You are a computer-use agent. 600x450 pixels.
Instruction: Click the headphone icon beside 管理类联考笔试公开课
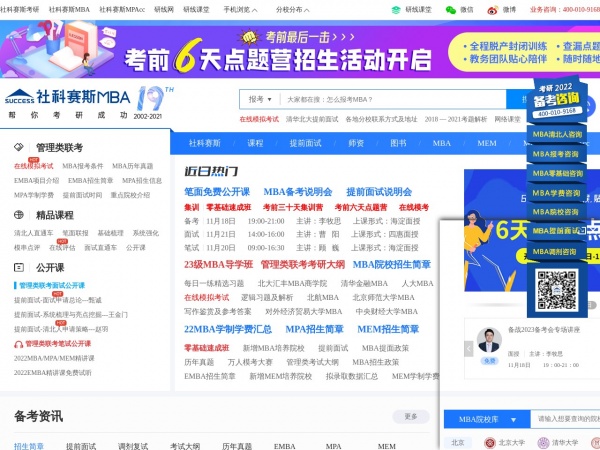[19, 343]
